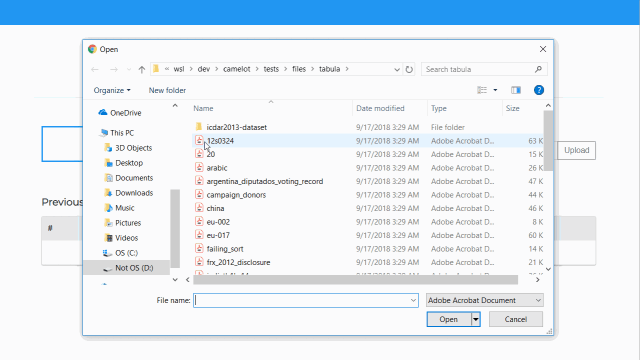
Task: Select file frx_2012_disclosure
Action: (367, 262)
